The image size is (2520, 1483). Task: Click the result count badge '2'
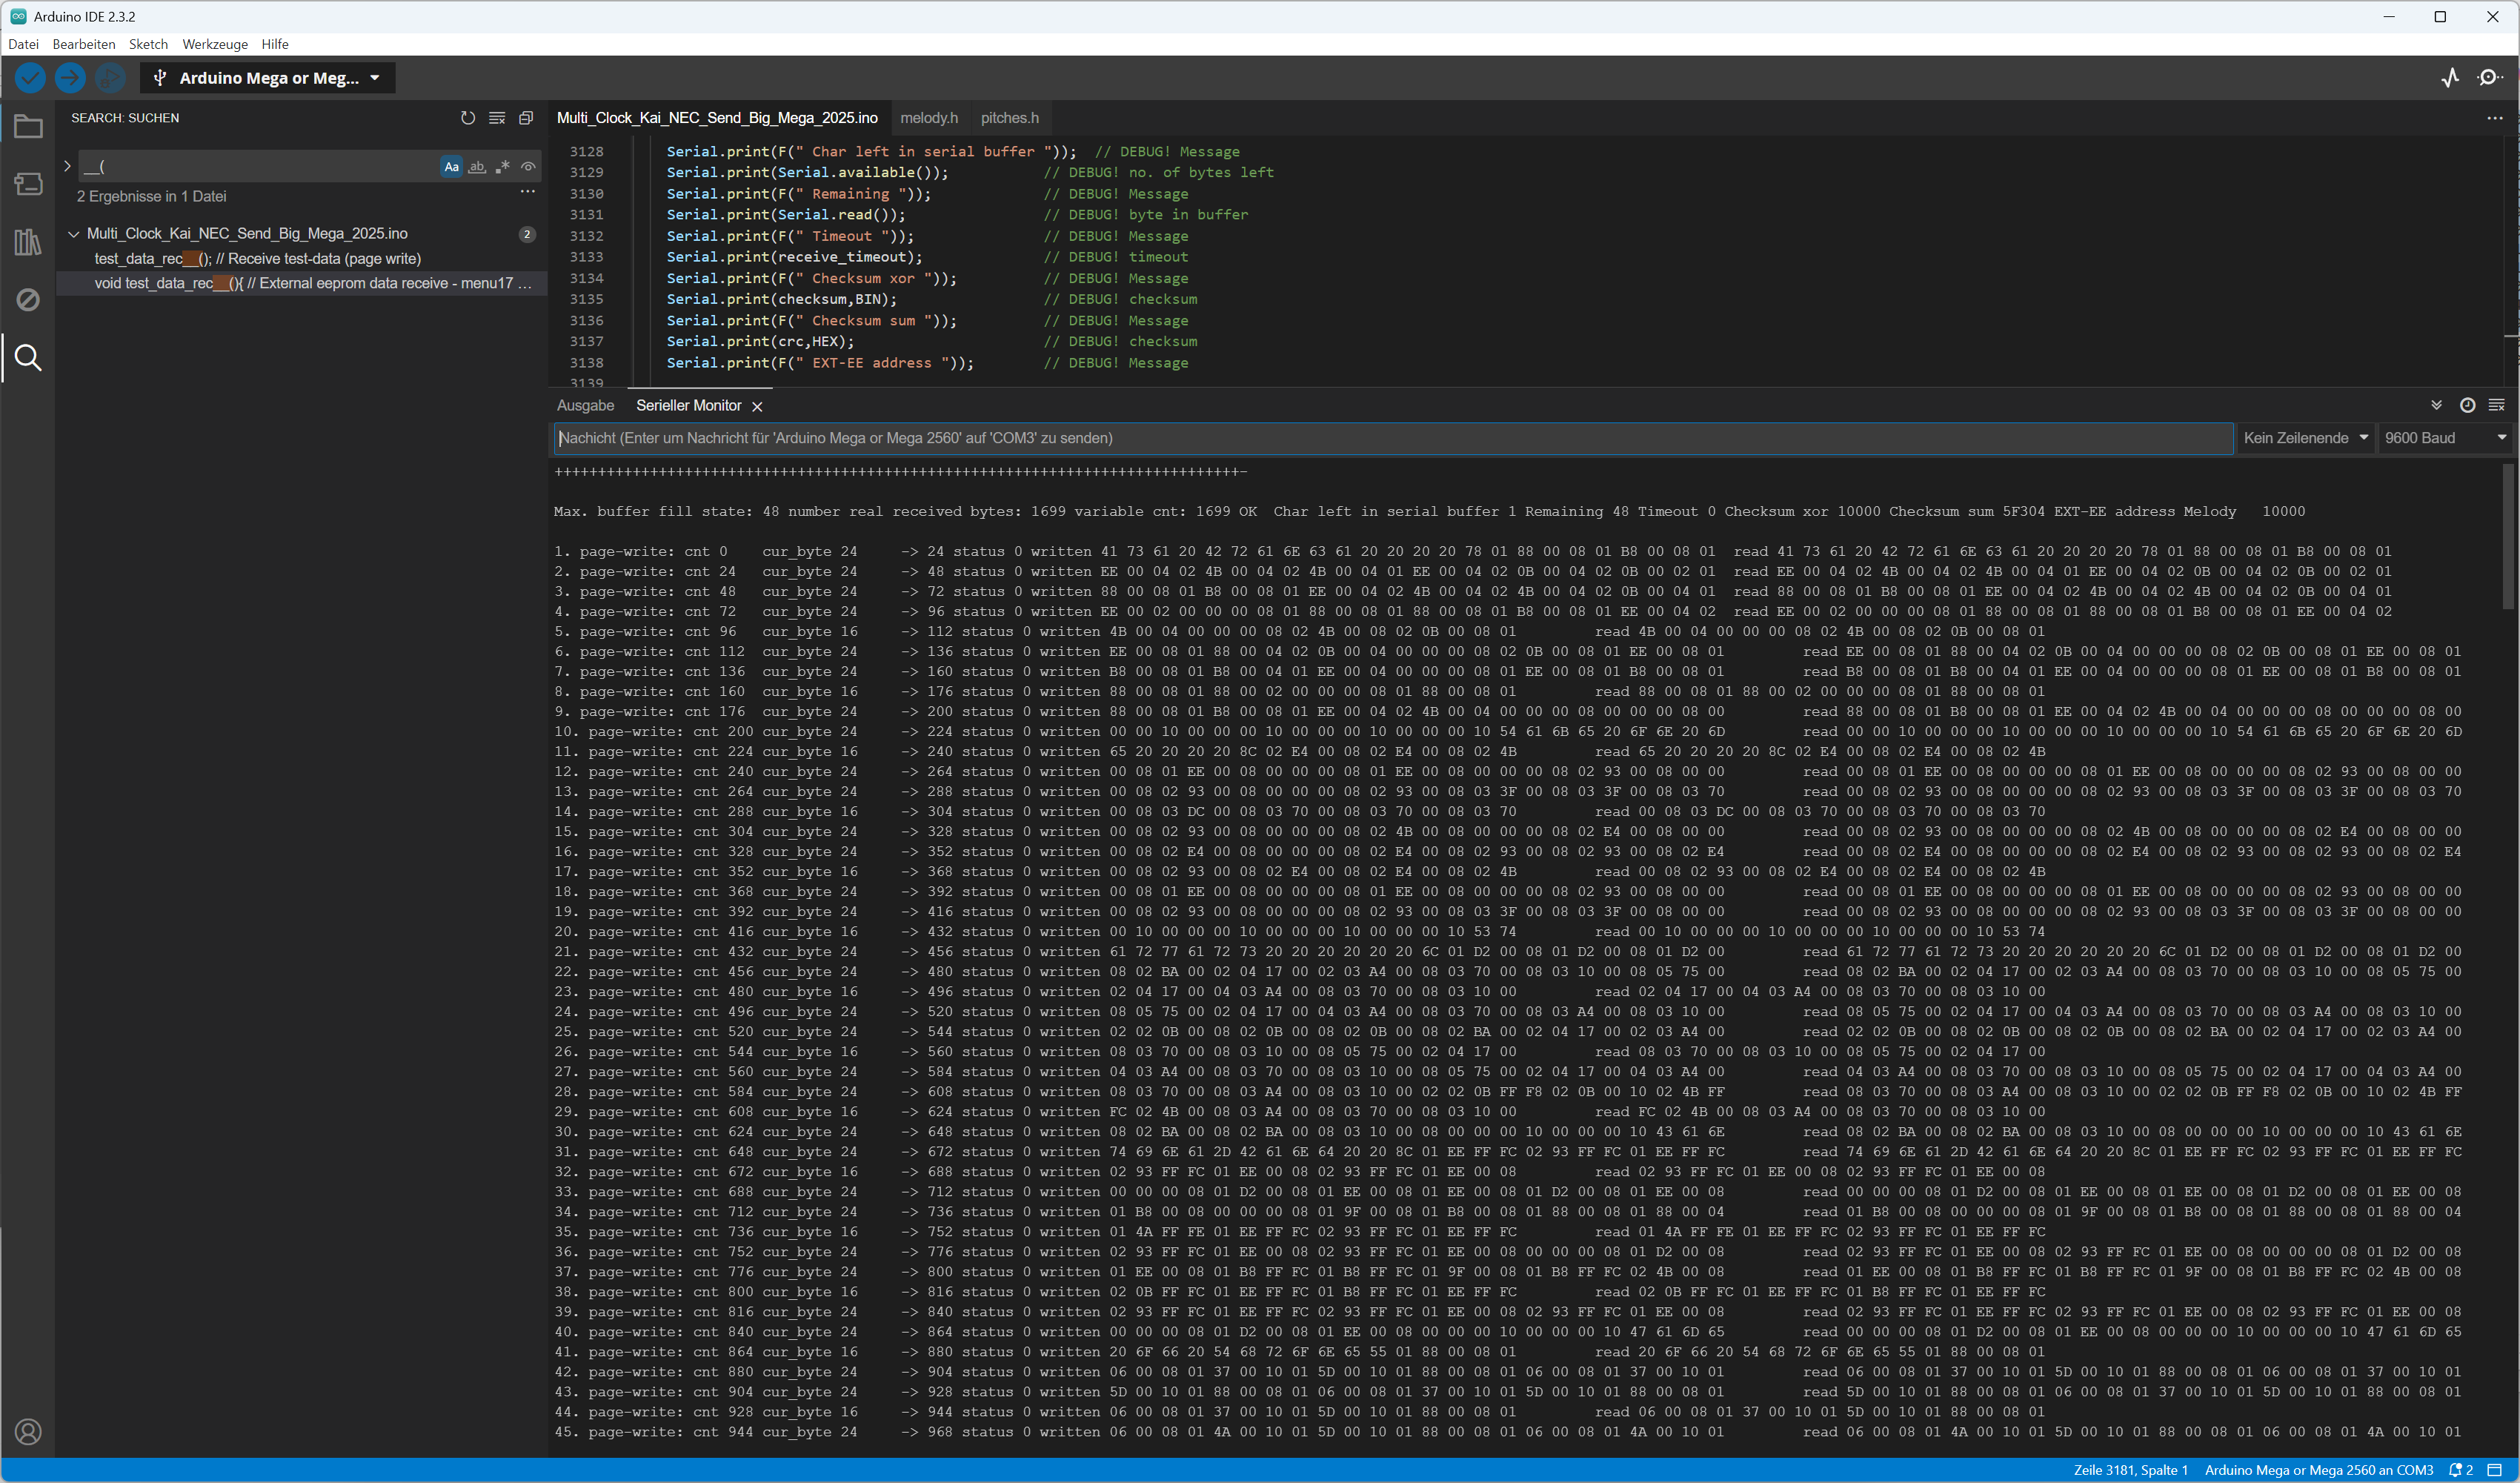pyautogui.click(x=527, y=234)
